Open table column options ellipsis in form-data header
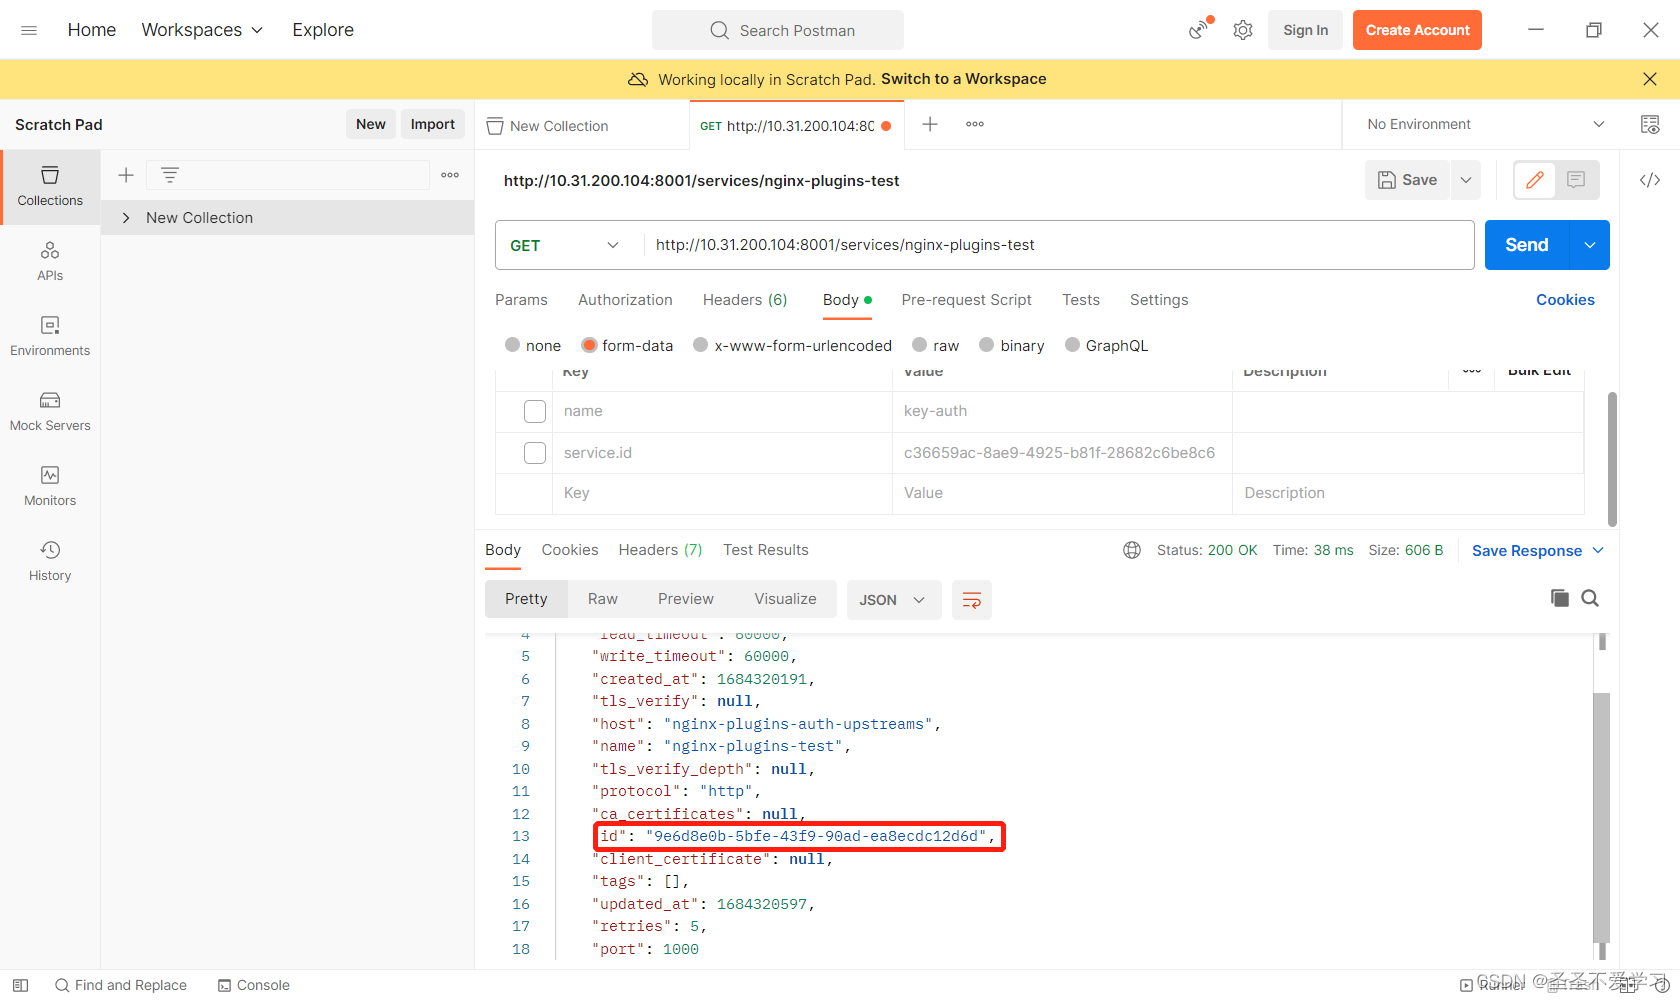Screen dimensions: 1680x1000 (x=1472, y=371)
